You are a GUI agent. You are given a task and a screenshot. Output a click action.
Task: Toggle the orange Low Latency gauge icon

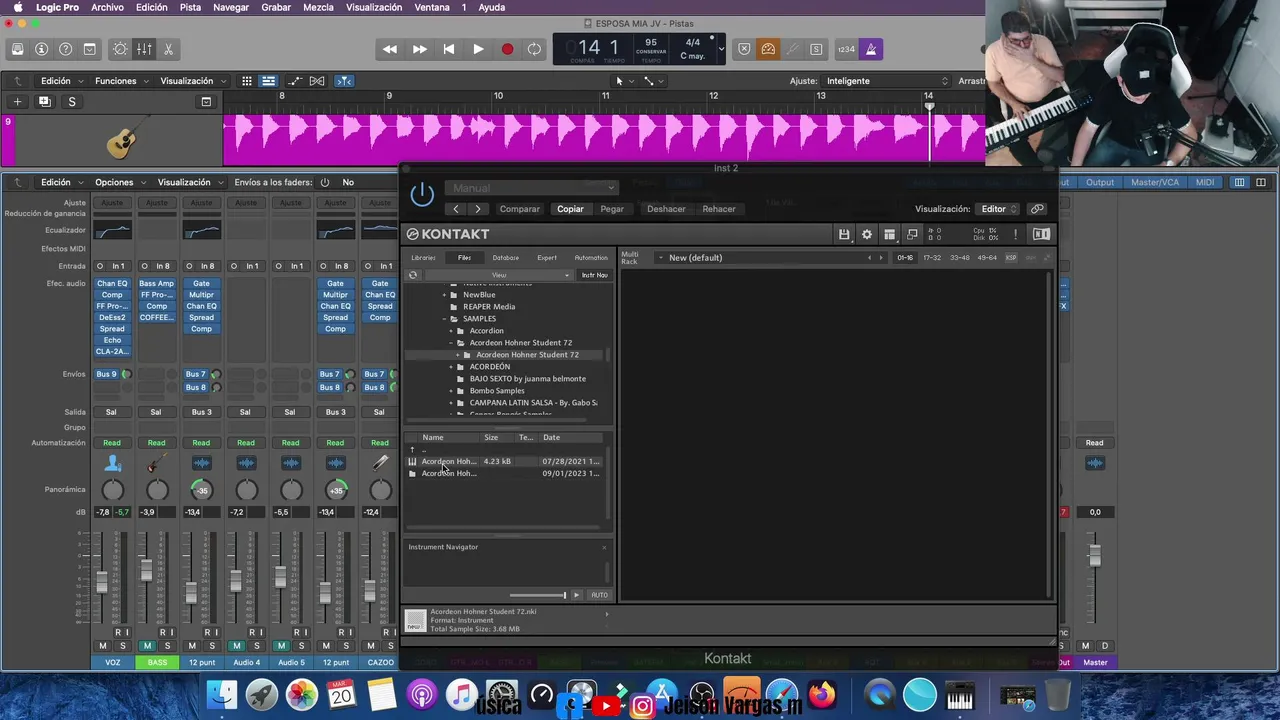tap(768, 49)
